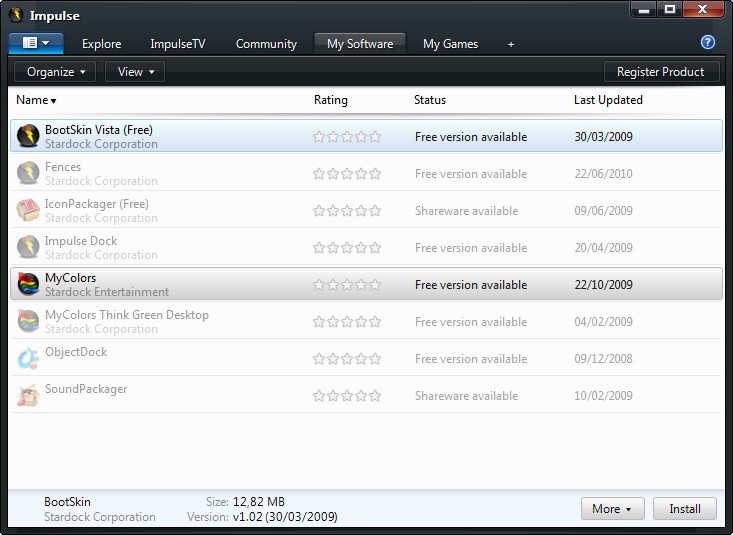Sort by the Rating column header
The height and width of the screenshot is (535, 733).
tap(331, 100)
